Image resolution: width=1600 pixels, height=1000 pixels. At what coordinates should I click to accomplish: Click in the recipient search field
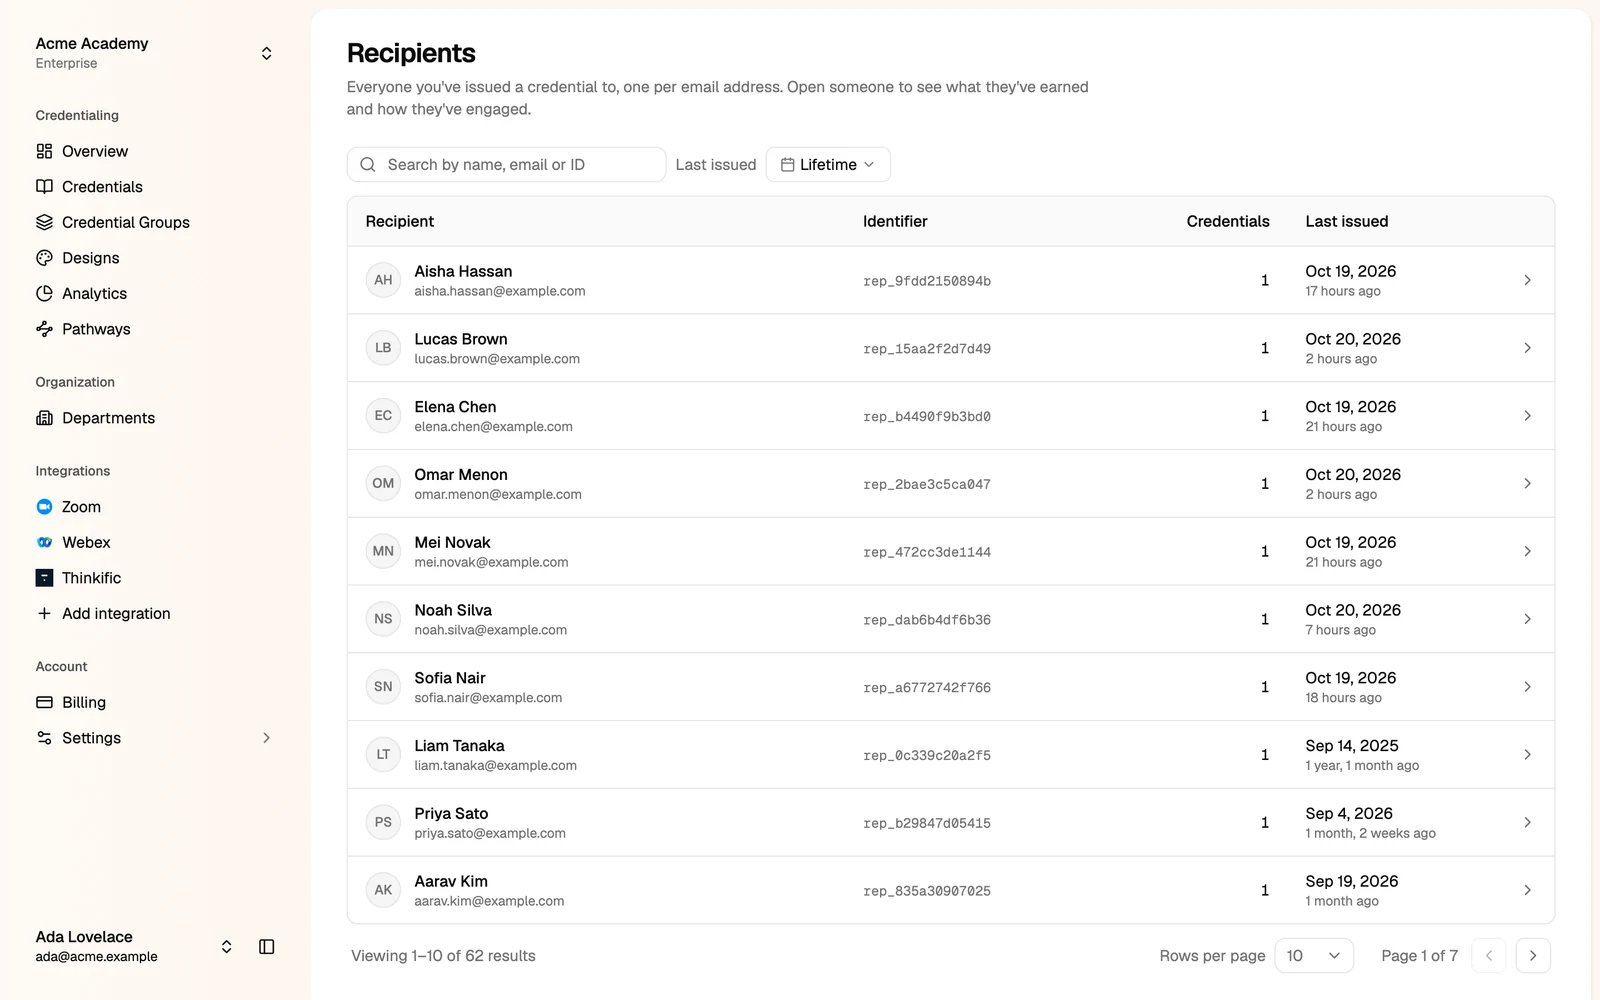point(506,165)
